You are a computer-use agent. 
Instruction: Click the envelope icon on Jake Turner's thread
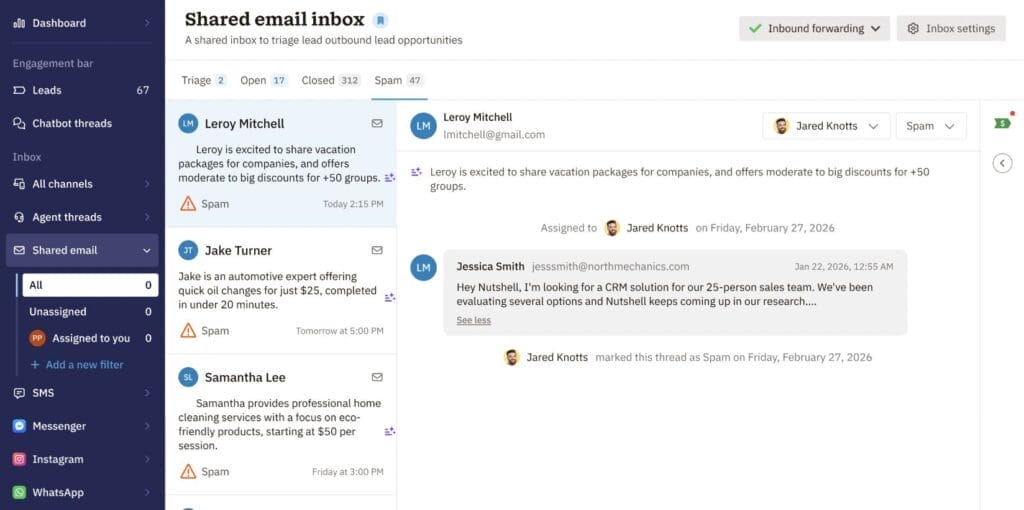377,250
